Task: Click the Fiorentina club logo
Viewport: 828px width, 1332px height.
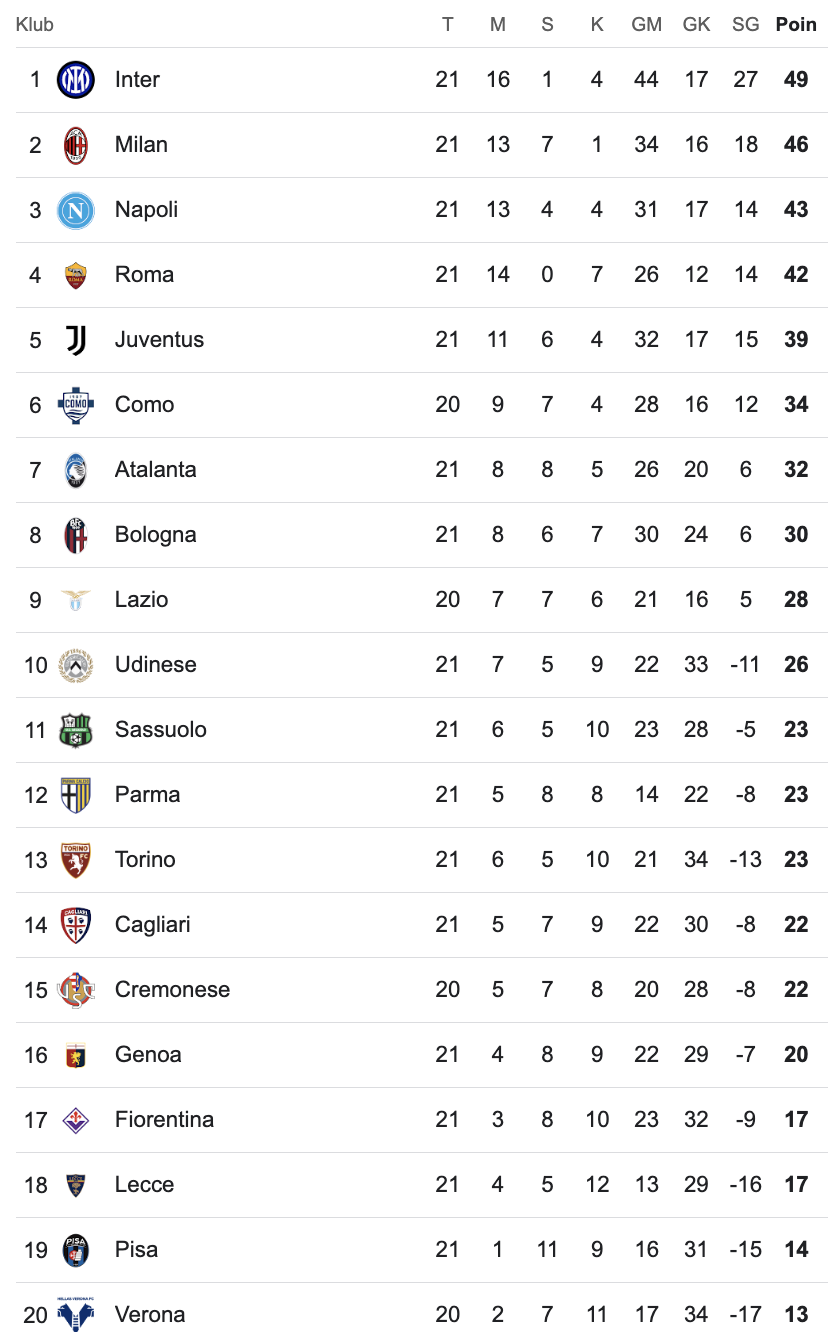Action: [x=76, y=1120]
